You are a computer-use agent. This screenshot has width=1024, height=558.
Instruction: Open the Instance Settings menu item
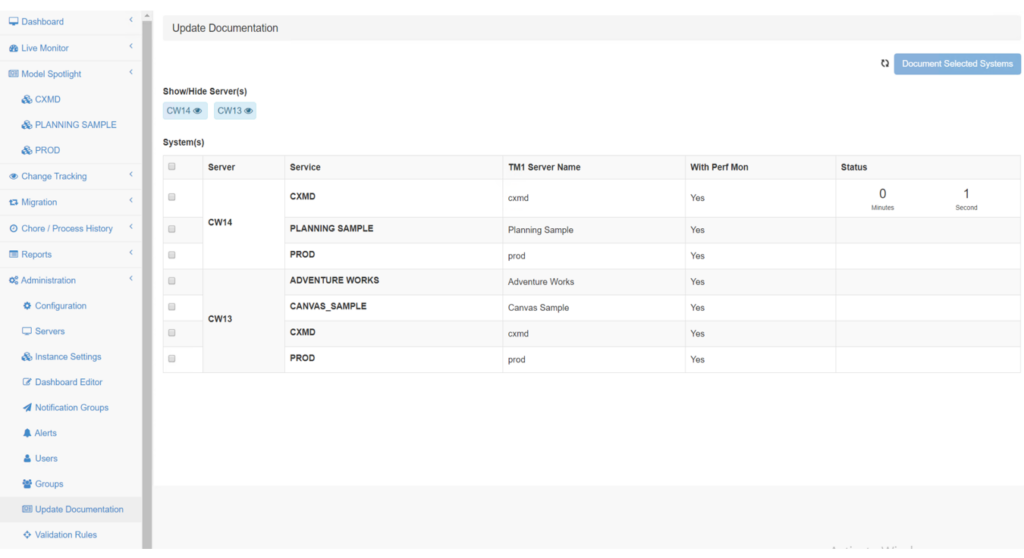point(67,357)
